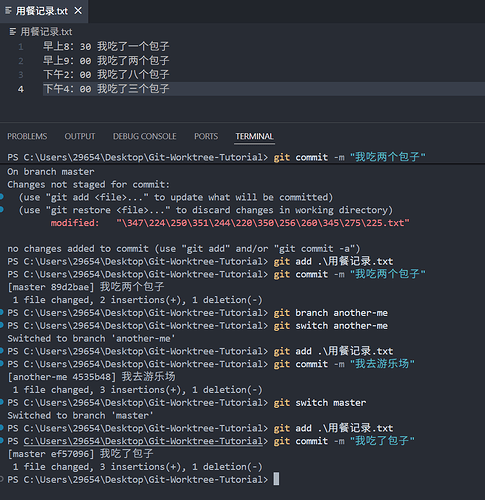Click the 'git commit -m "我去游乐场"' command
This screenshot has height=500, width=485.
[x=344, y=364]
